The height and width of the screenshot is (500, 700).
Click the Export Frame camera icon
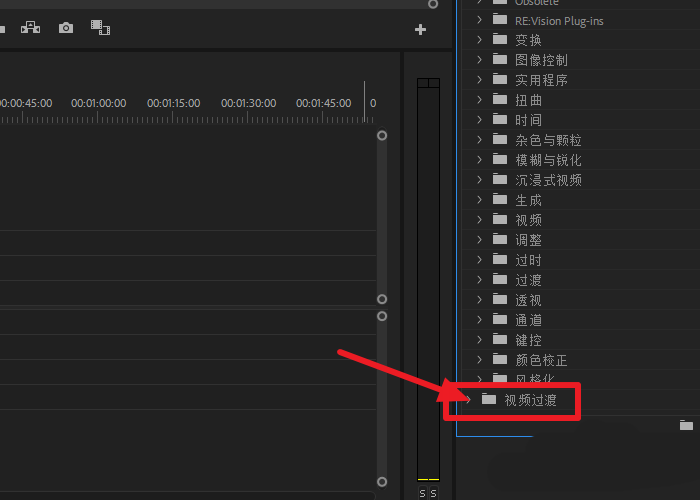(66, 28)
